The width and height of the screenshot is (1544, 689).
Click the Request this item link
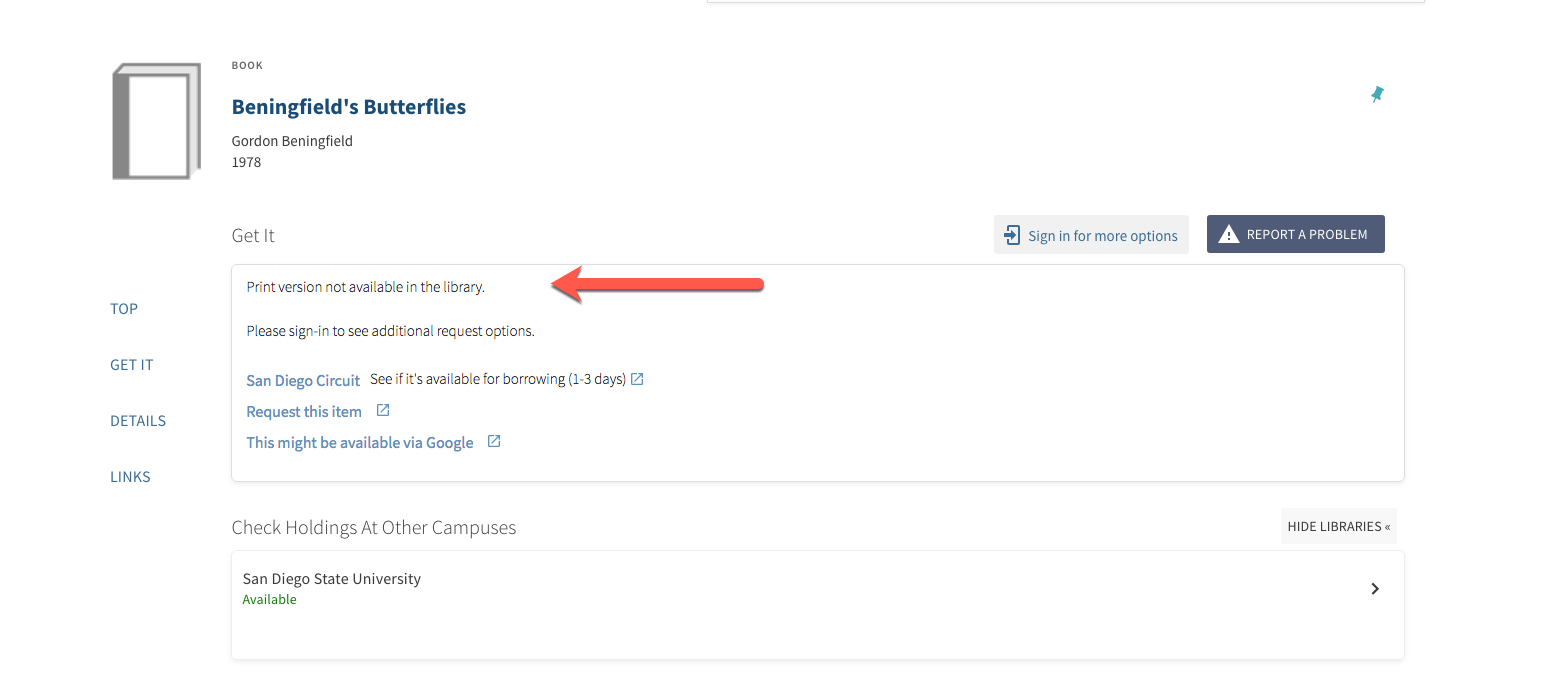(x=304, y=411)
